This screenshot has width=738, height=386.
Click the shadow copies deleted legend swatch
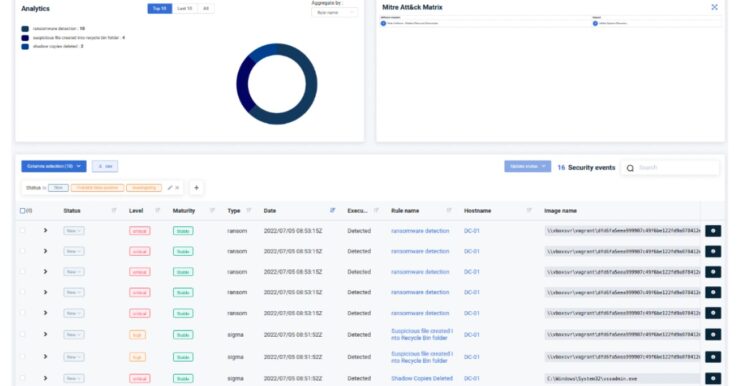pos(25,47)
